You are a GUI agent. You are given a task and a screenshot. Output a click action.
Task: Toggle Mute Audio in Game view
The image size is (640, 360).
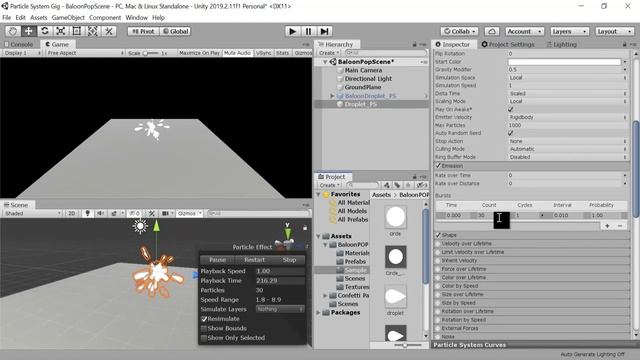coord(237,53)
